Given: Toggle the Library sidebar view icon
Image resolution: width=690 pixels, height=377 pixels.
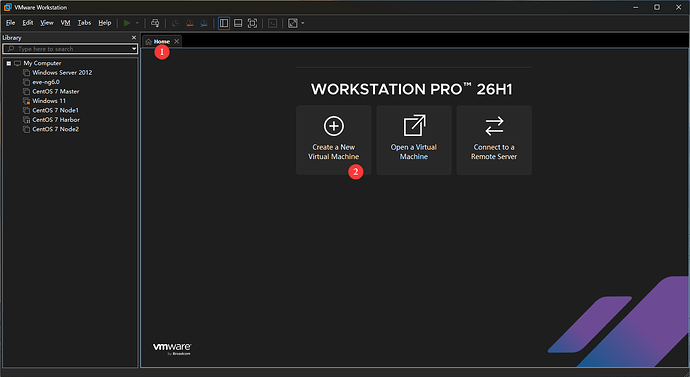Looking at the screenshot, I should pyautogui.click(x=224, y=23).
